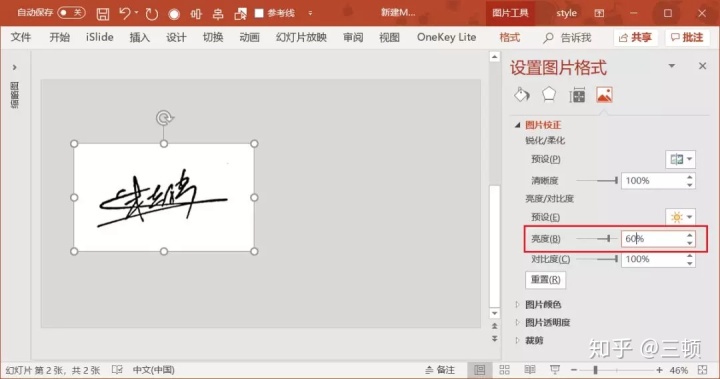Click the 告诉我 search box

point(567,38)
